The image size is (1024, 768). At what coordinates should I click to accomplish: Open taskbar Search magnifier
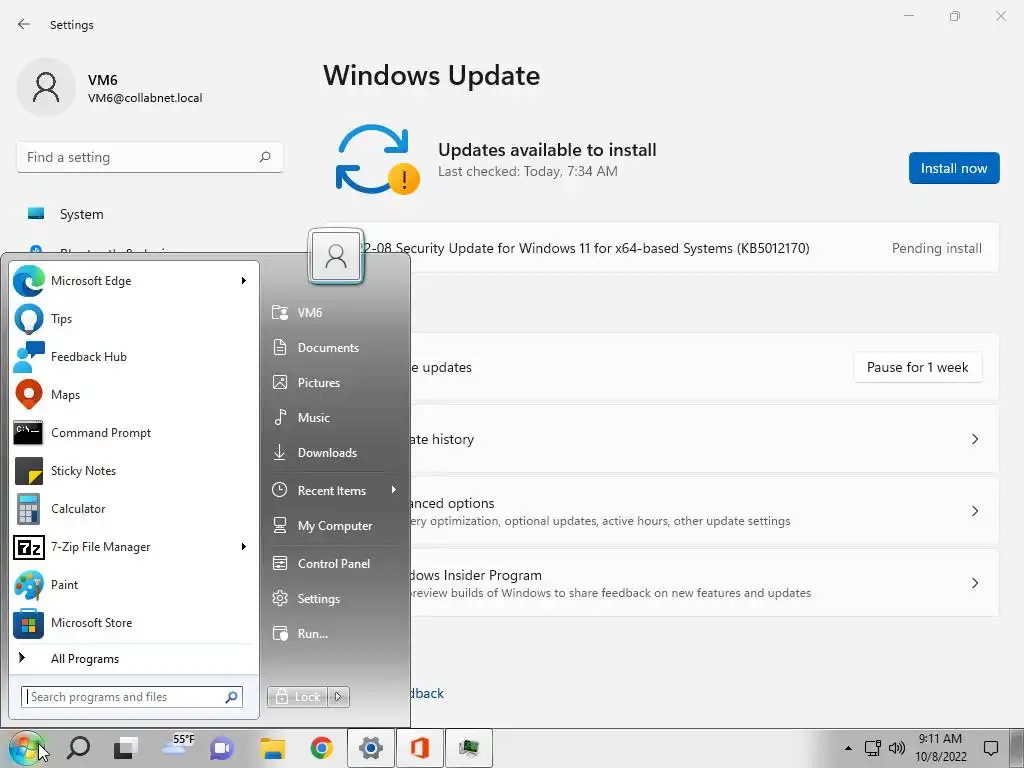(78, 747)
